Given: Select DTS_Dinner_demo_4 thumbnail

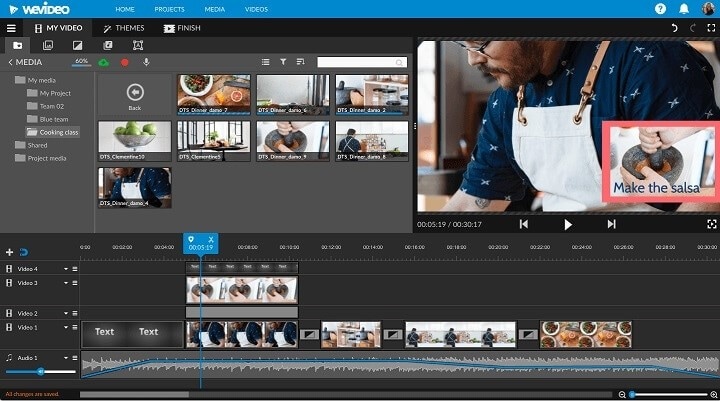Looking at the screenshot, I should [135, 187].
